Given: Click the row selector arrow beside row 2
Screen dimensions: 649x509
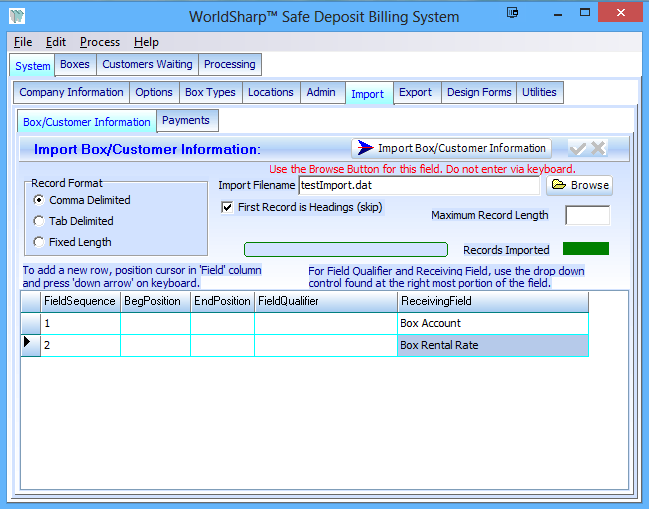Looking at the screenshot, I should 30,344.
